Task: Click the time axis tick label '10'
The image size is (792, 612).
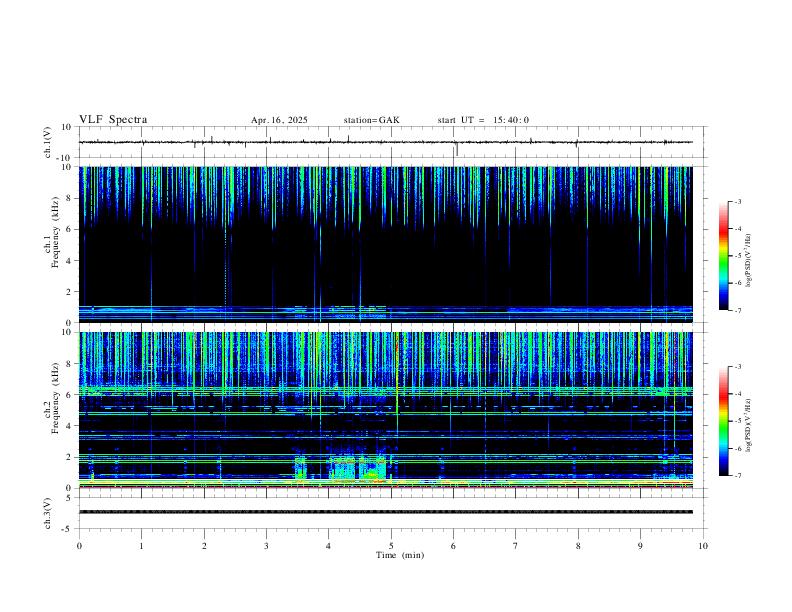Action: (703, 546)
